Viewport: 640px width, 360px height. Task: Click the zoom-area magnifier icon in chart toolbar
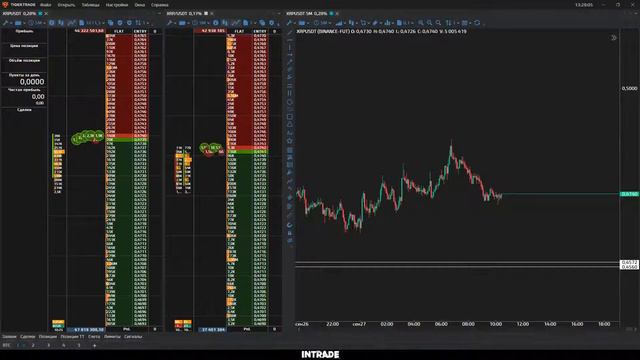[421, 23]
